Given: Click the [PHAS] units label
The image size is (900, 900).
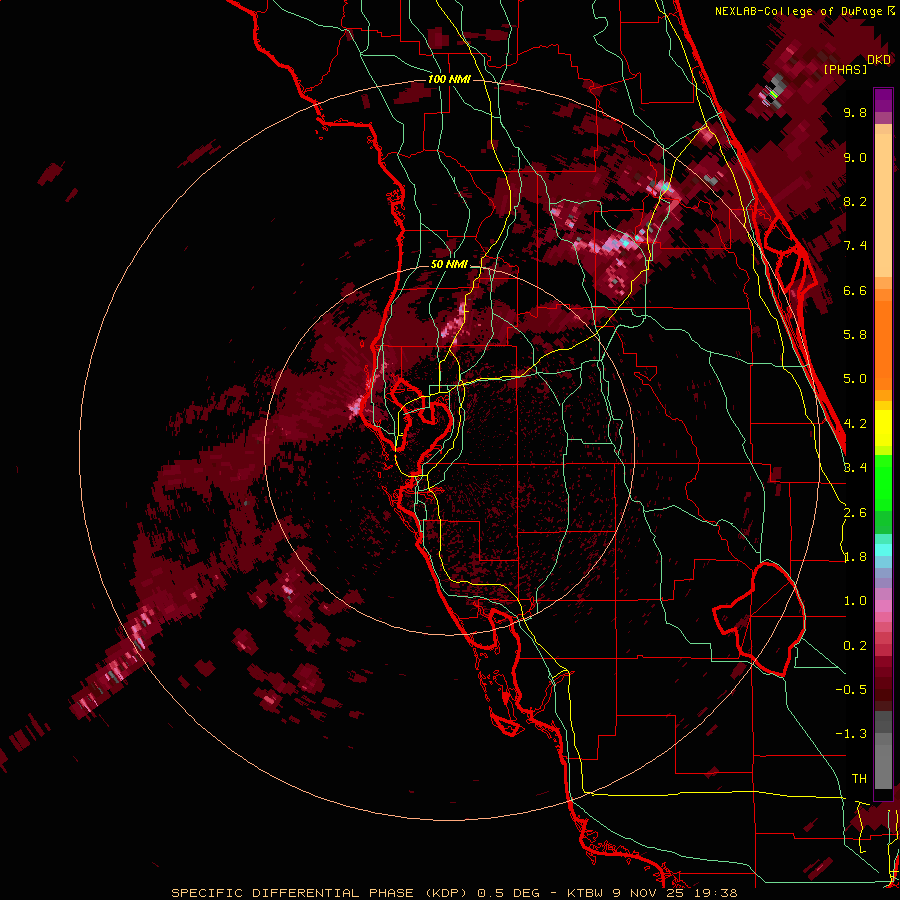Looking at the screenshot, I should click(845, 70).
